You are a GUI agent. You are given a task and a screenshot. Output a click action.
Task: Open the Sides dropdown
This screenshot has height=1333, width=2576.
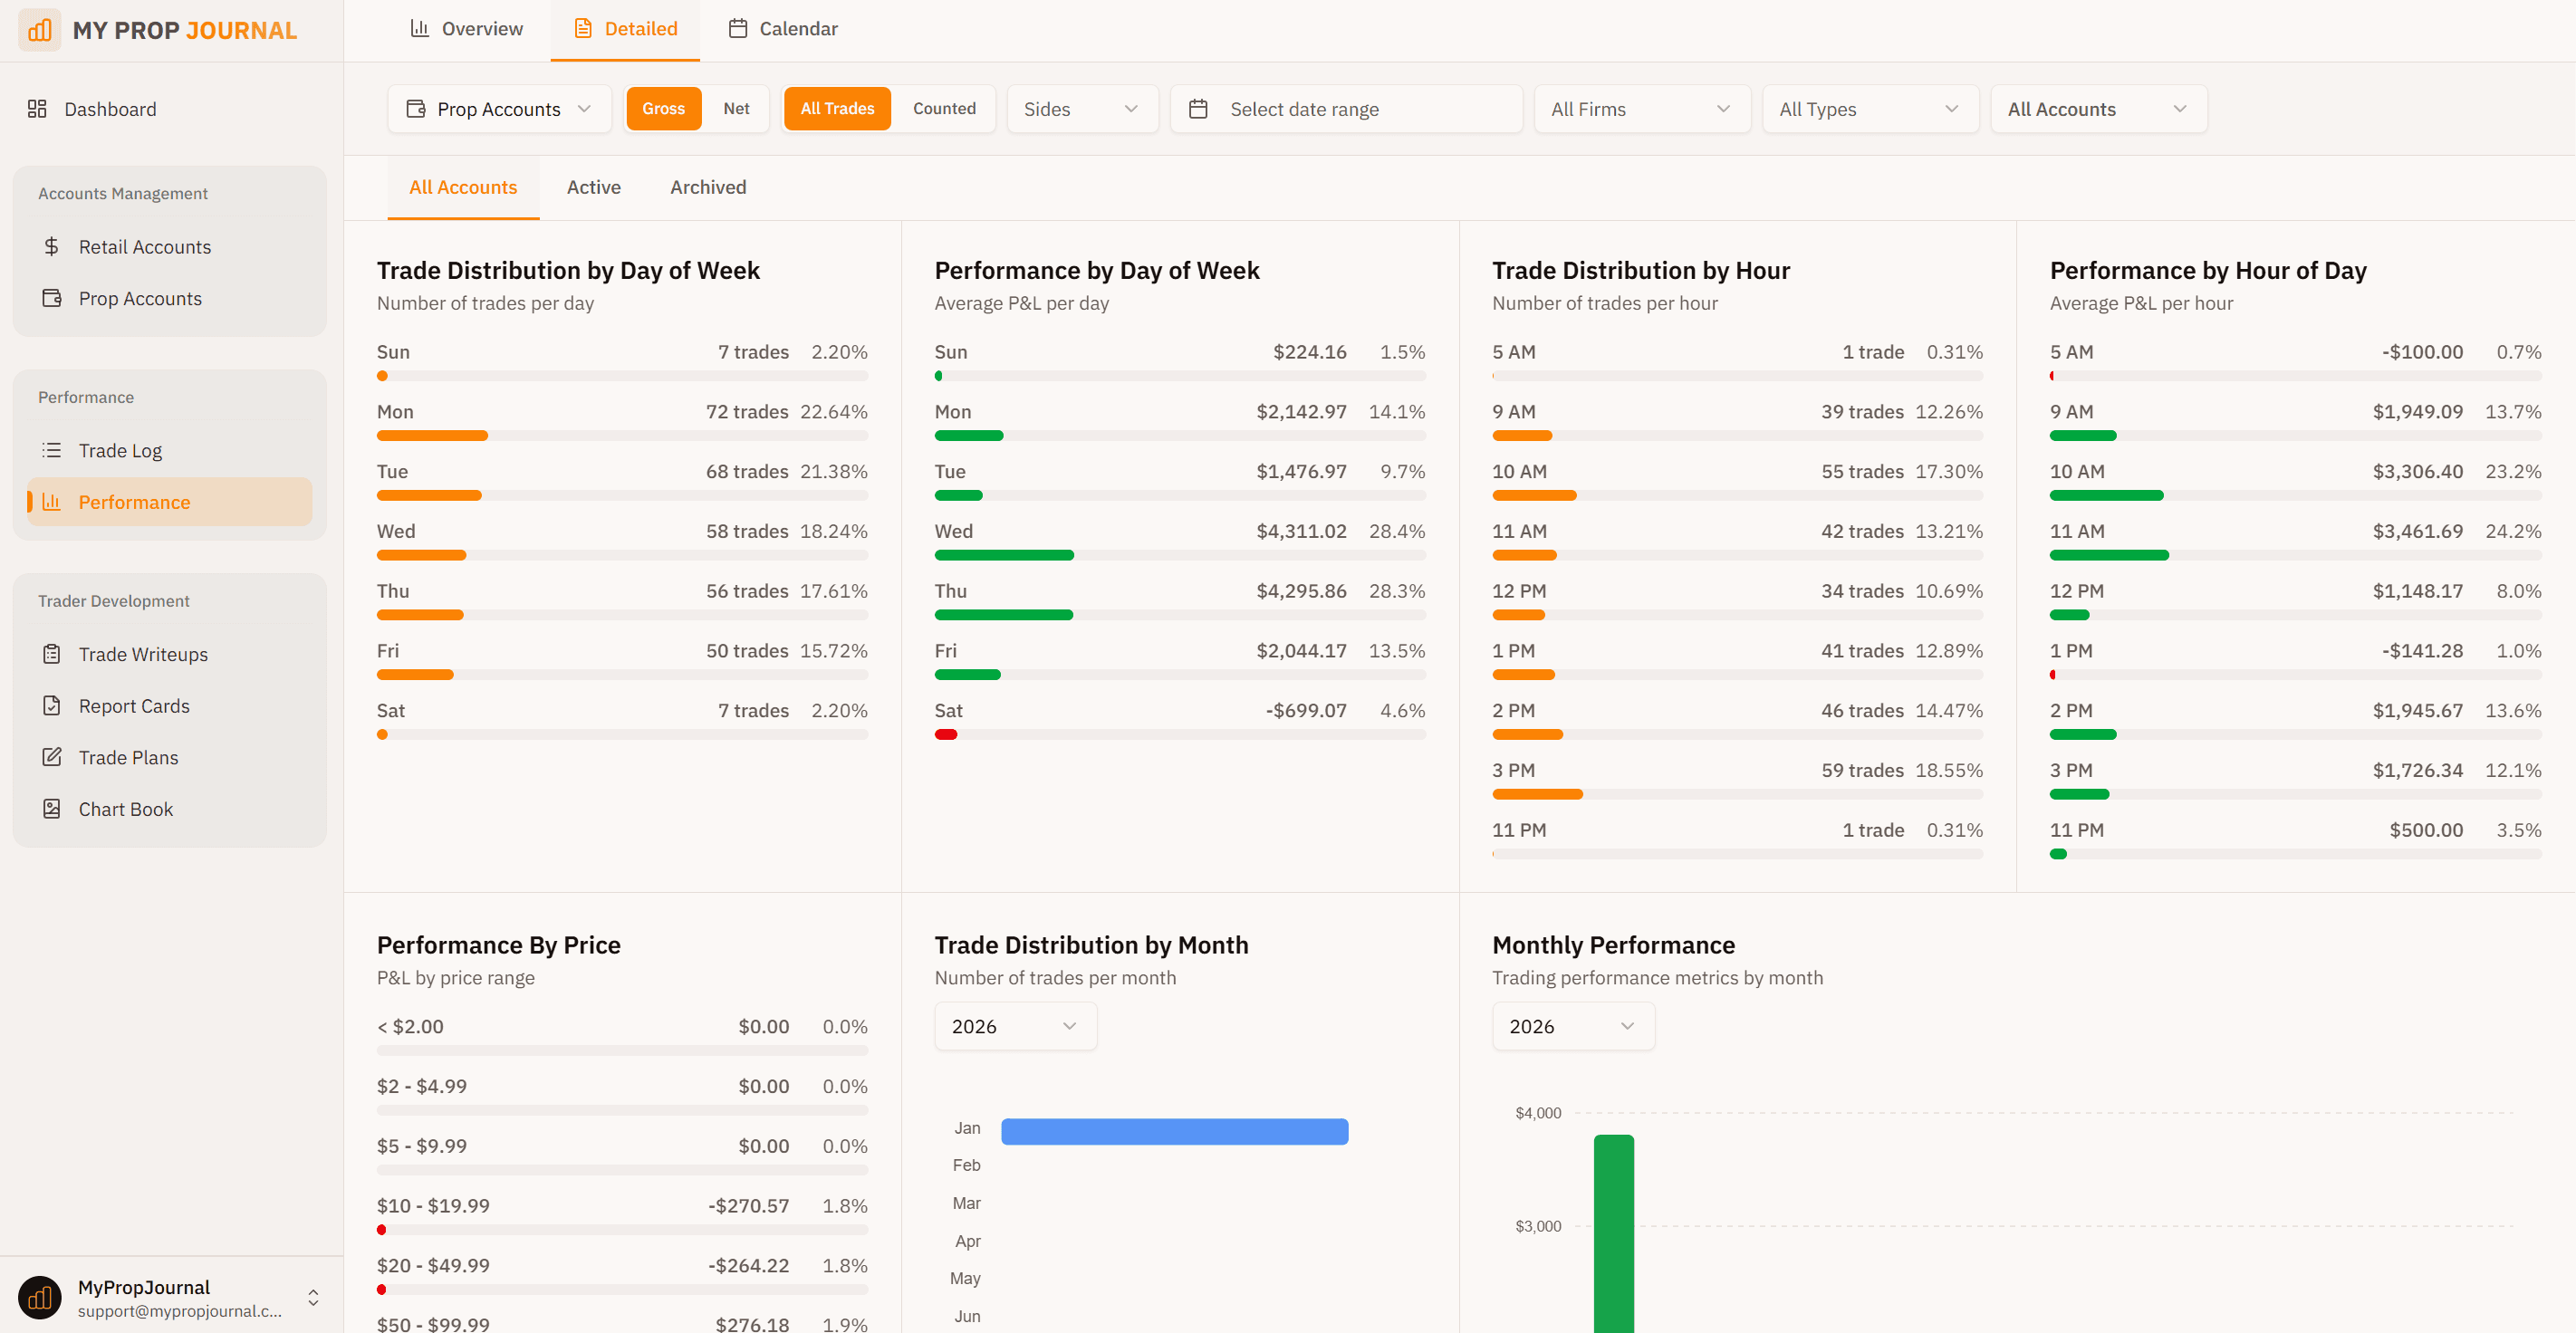coord(1082,109)
